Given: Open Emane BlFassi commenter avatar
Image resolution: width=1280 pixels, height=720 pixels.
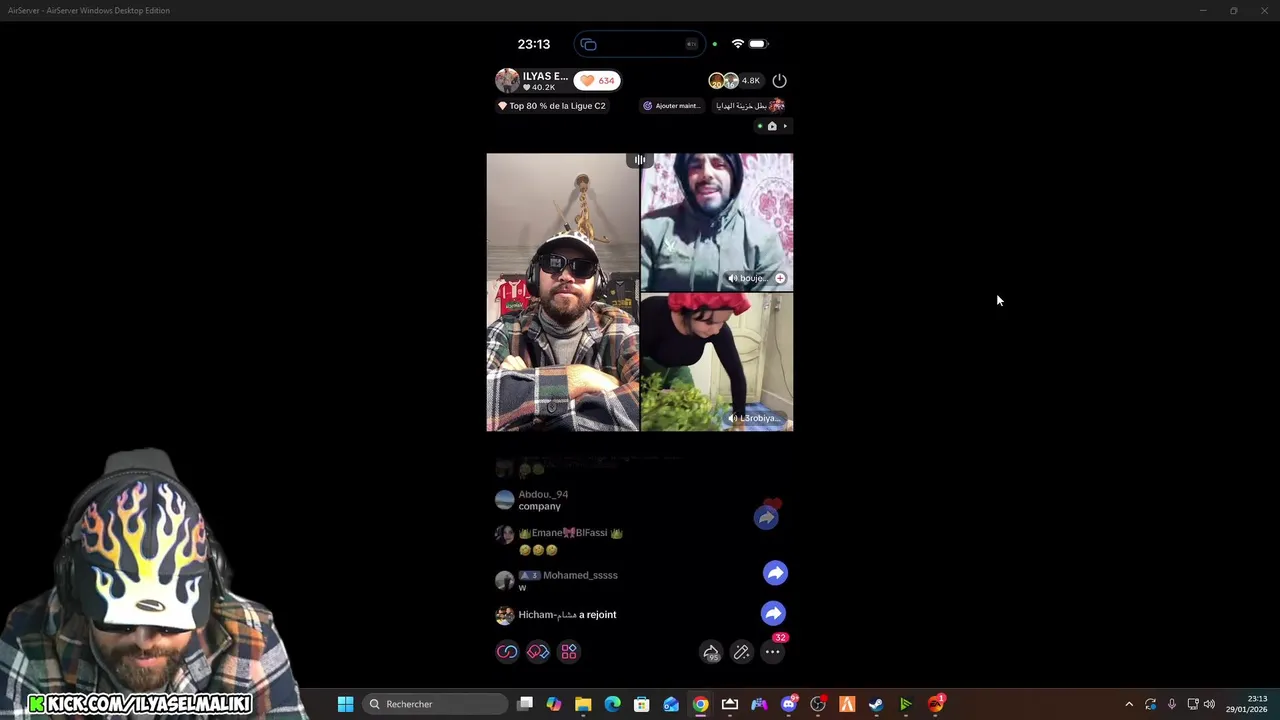Looking at the screenshot, I should pyautogui.click(x=505, y=534).
